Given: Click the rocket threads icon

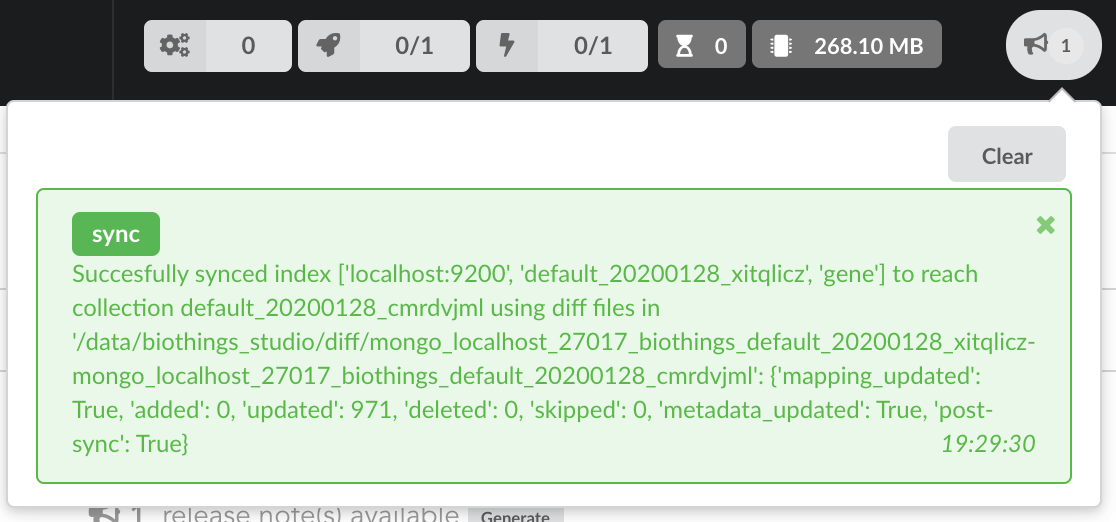Looking at the screenshot, I should pyautogui.click(x=328, y=46).
